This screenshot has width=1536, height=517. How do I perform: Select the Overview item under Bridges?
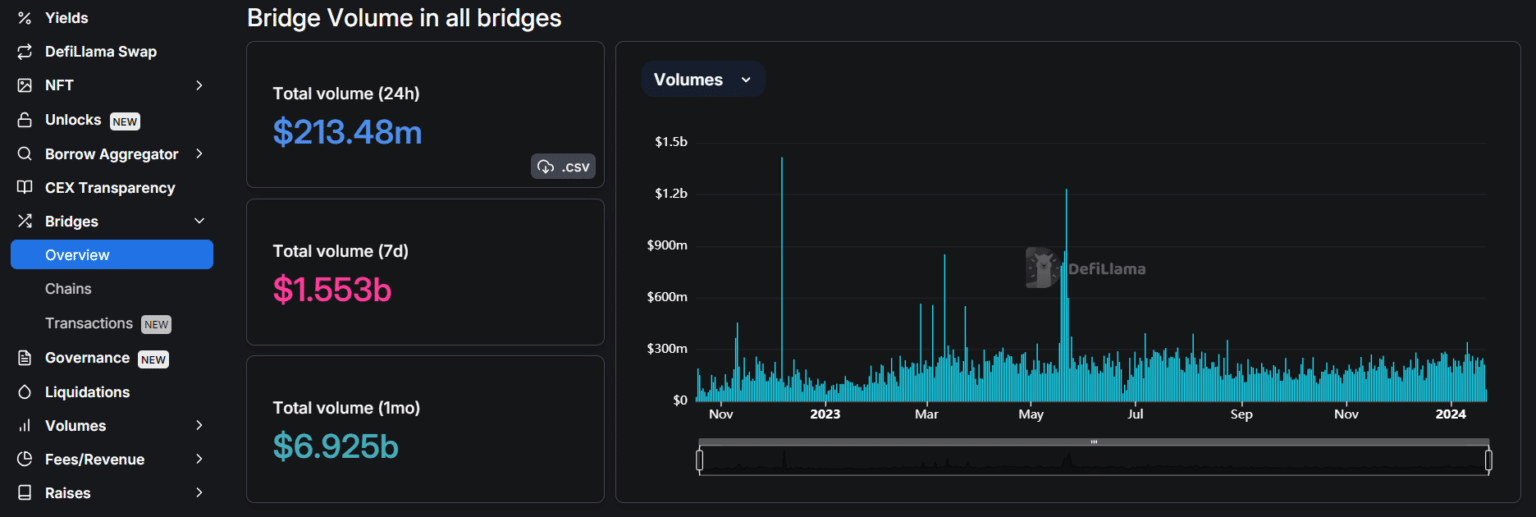pyautogui.click(x=112, y=255)
